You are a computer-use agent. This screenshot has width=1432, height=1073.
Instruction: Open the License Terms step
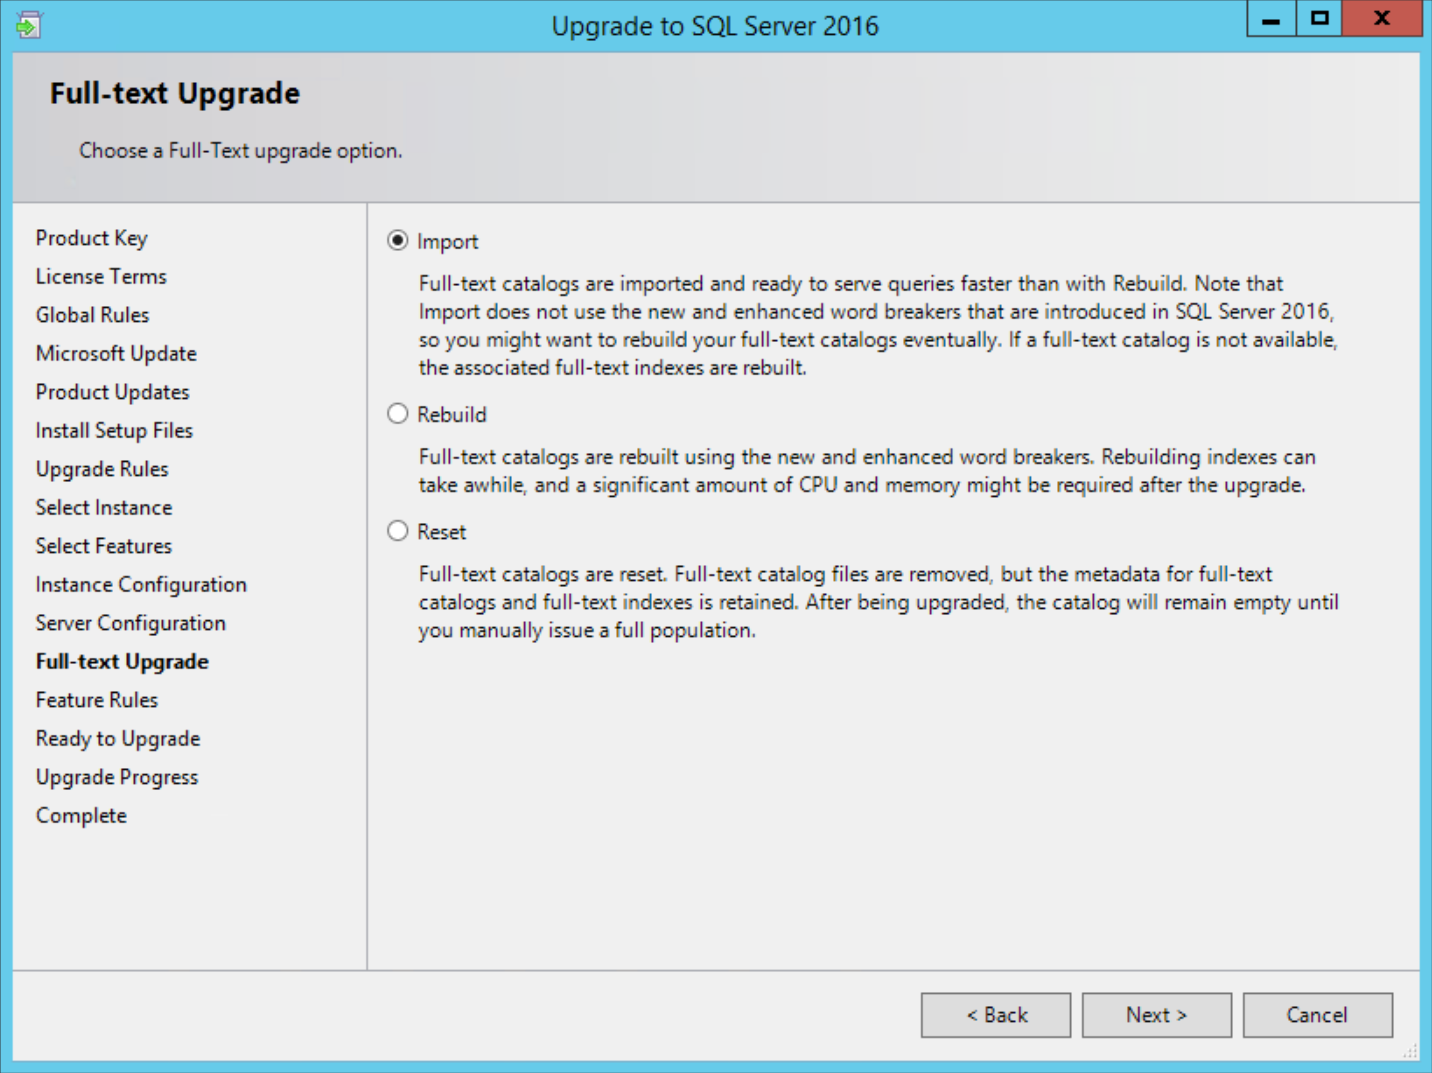point(101,276)
